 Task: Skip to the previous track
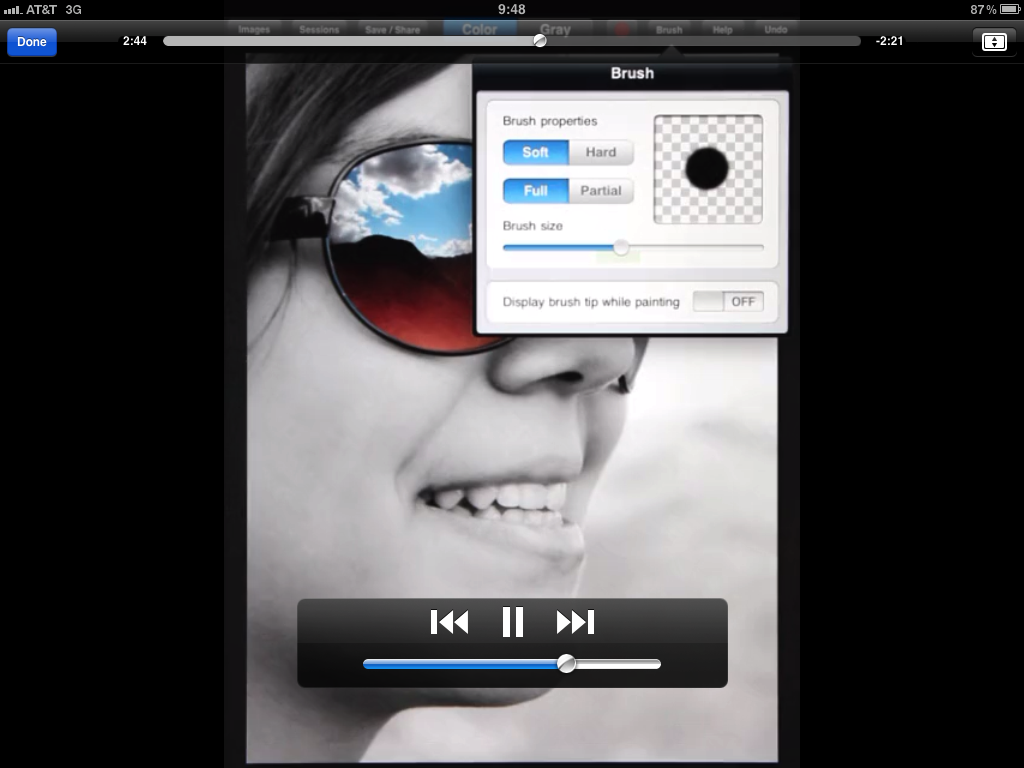coord(449,622)
